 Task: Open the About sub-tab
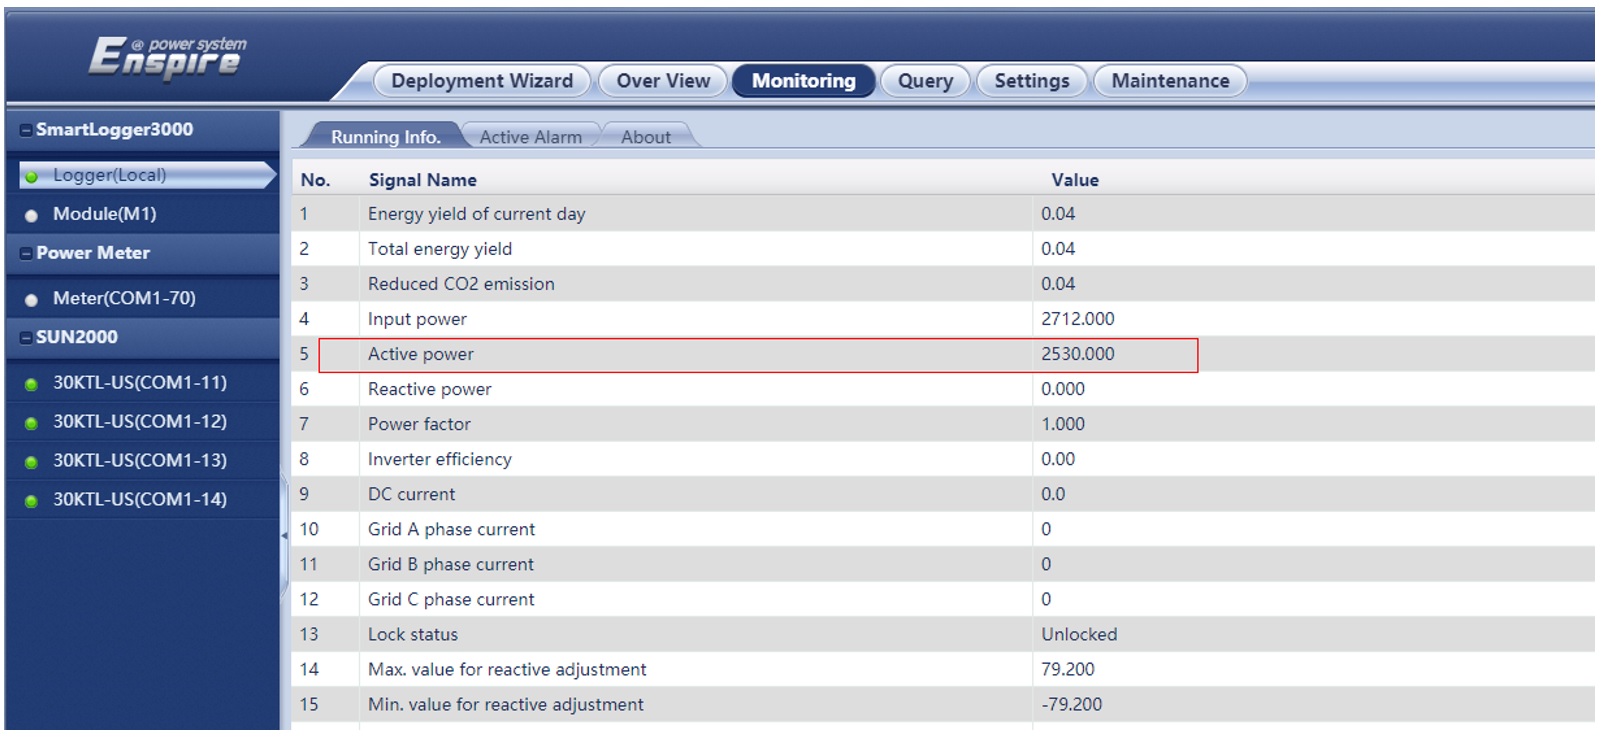tap(646, 137)
